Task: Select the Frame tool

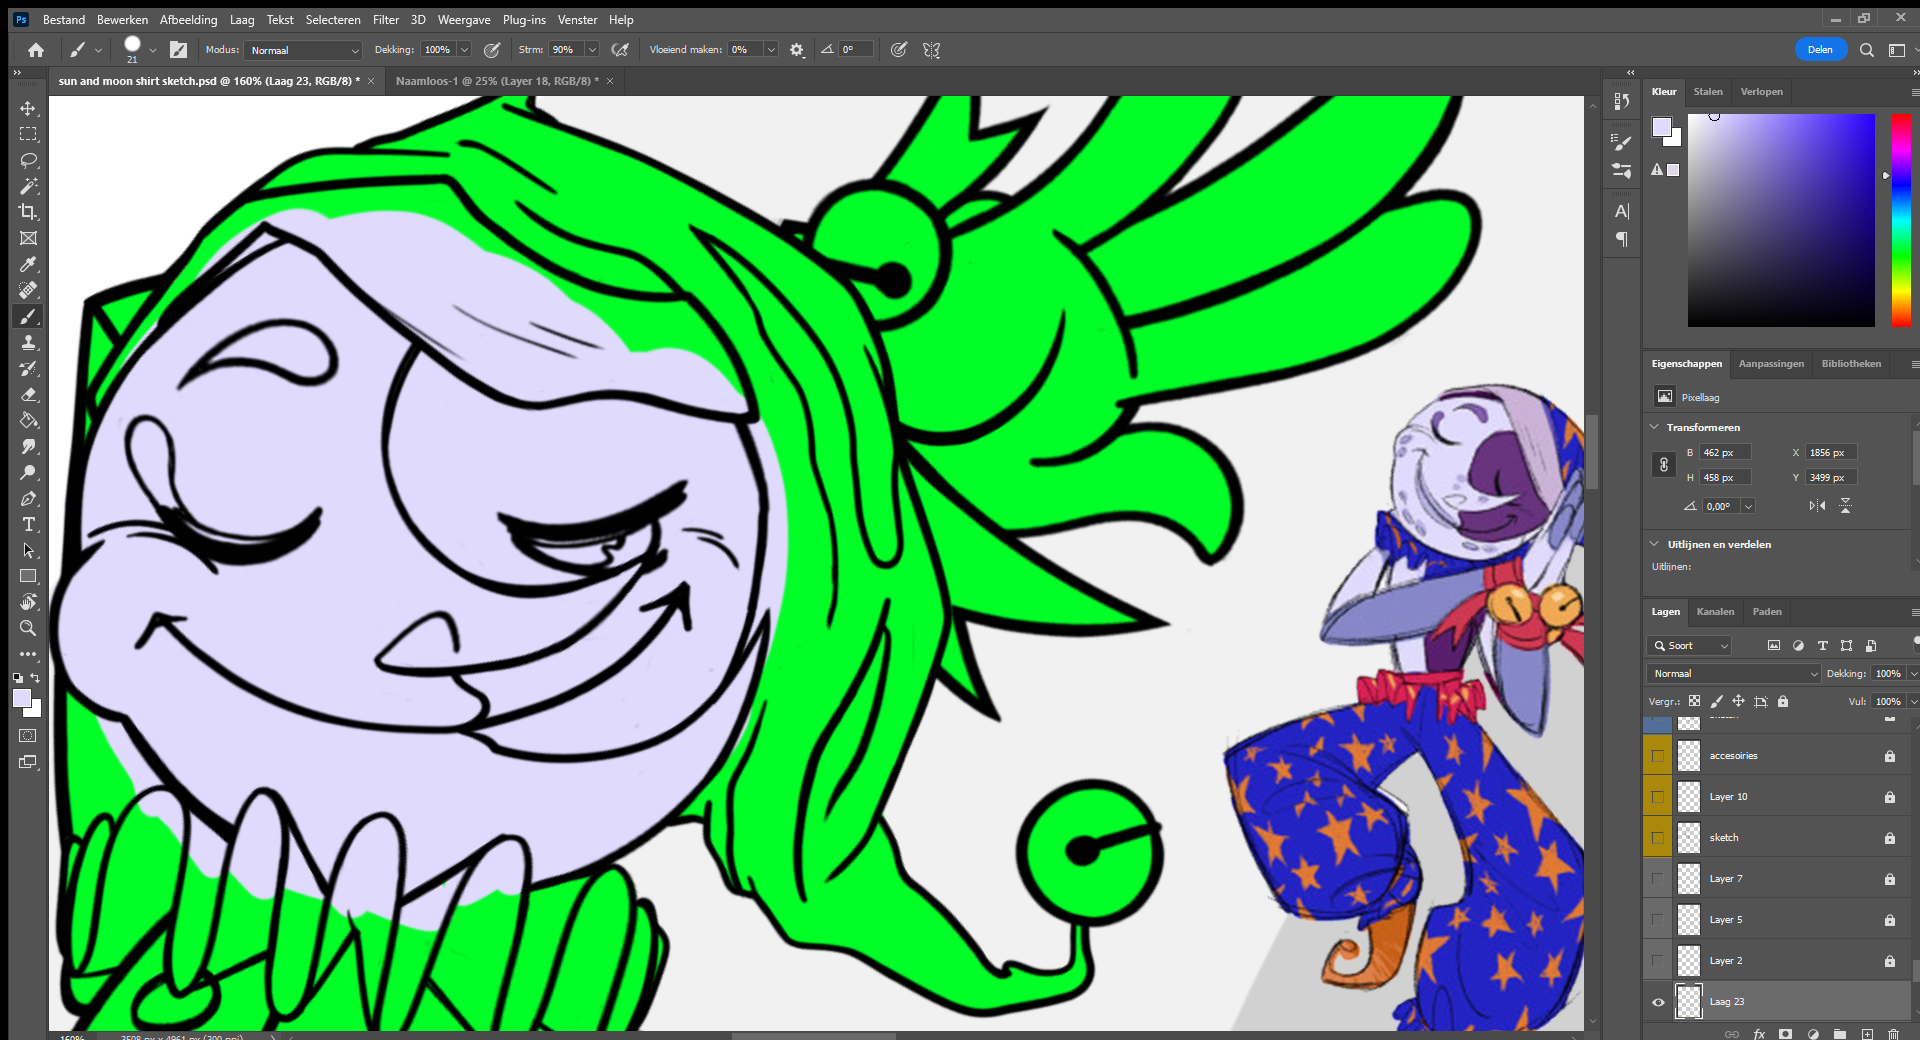Action: pos(28,238)
